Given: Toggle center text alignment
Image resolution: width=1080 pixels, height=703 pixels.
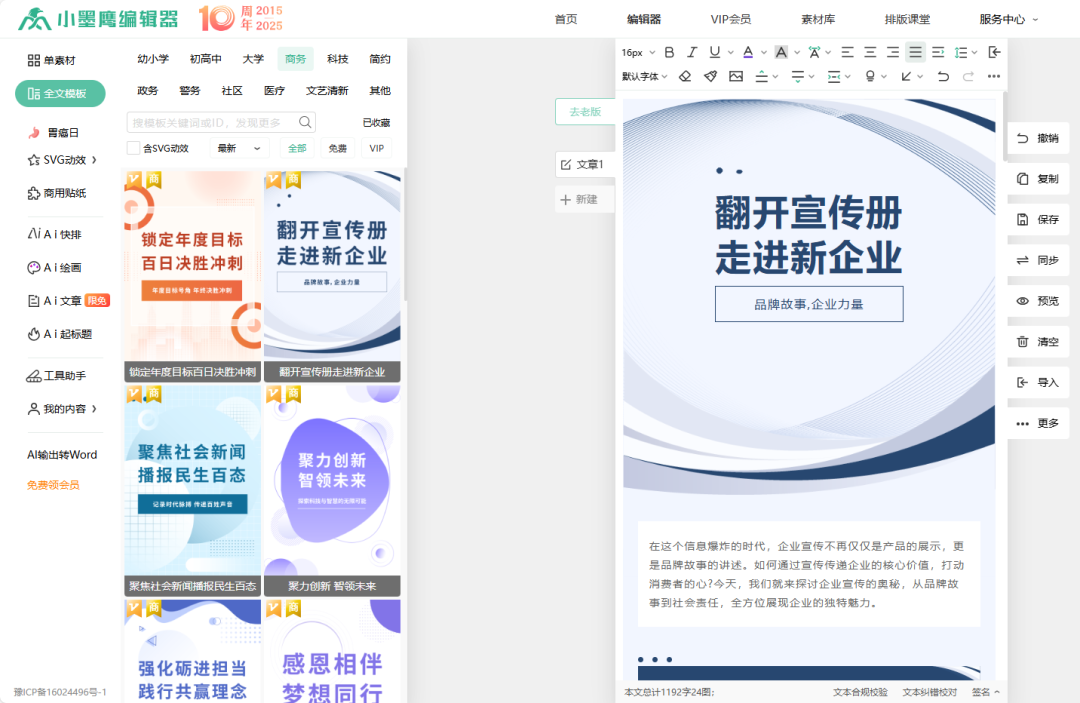Looking at the screenshot, I should pyautogui.click(x=870, y=51).
